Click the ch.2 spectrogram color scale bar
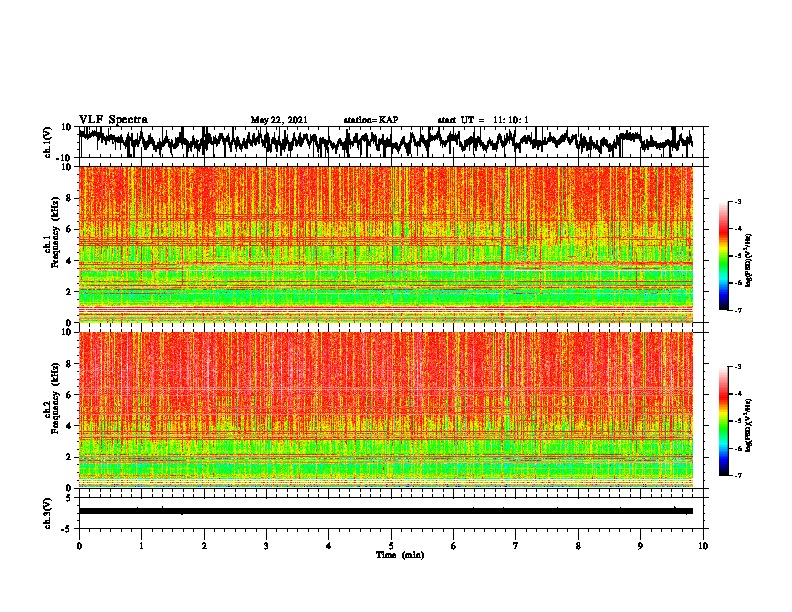The width and height of the screenshot is (792, 612). tap(724, 421)
